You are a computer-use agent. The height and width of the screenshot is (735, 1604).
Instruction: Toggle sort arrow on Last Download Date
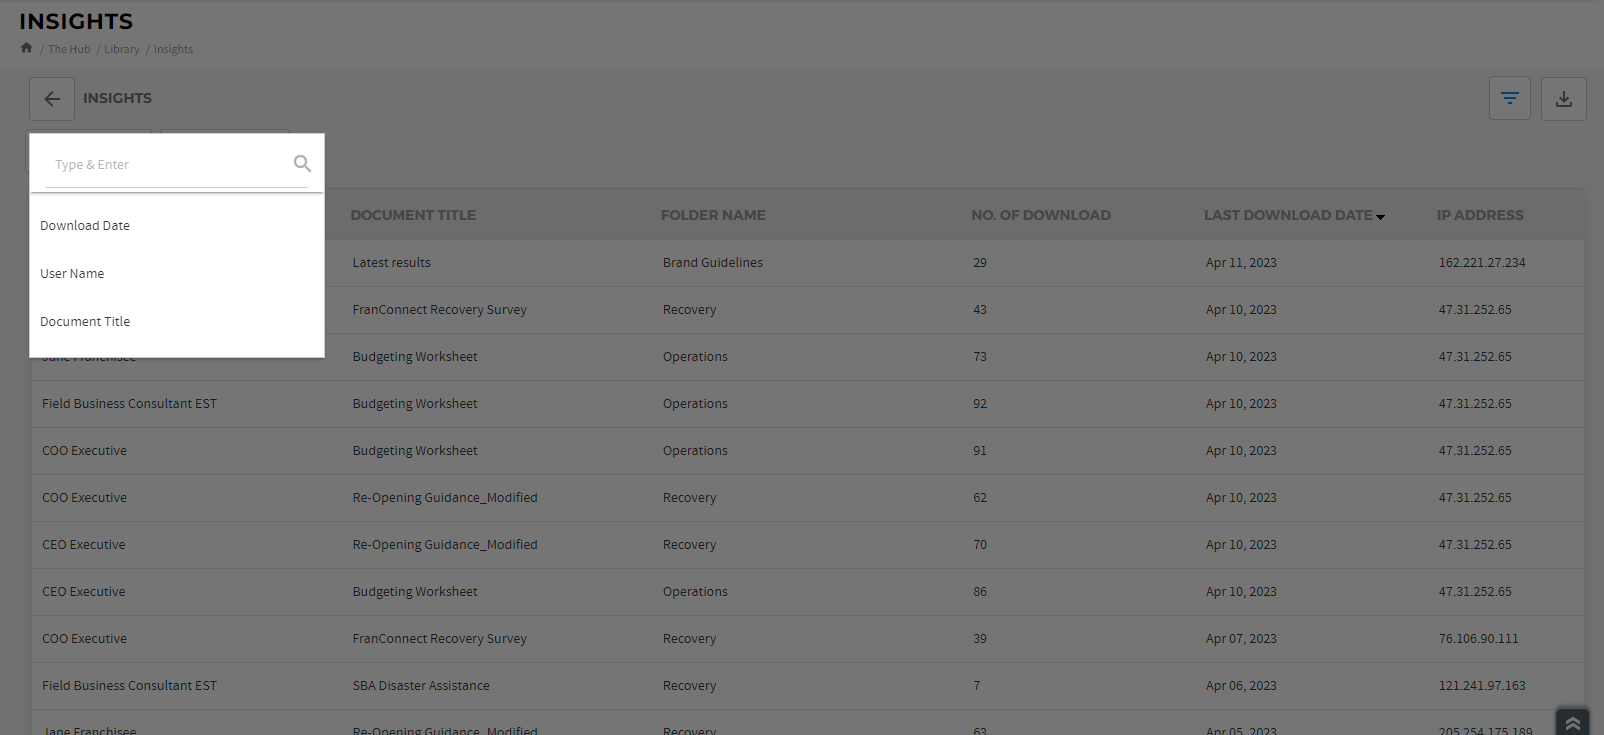[1380, 216]
